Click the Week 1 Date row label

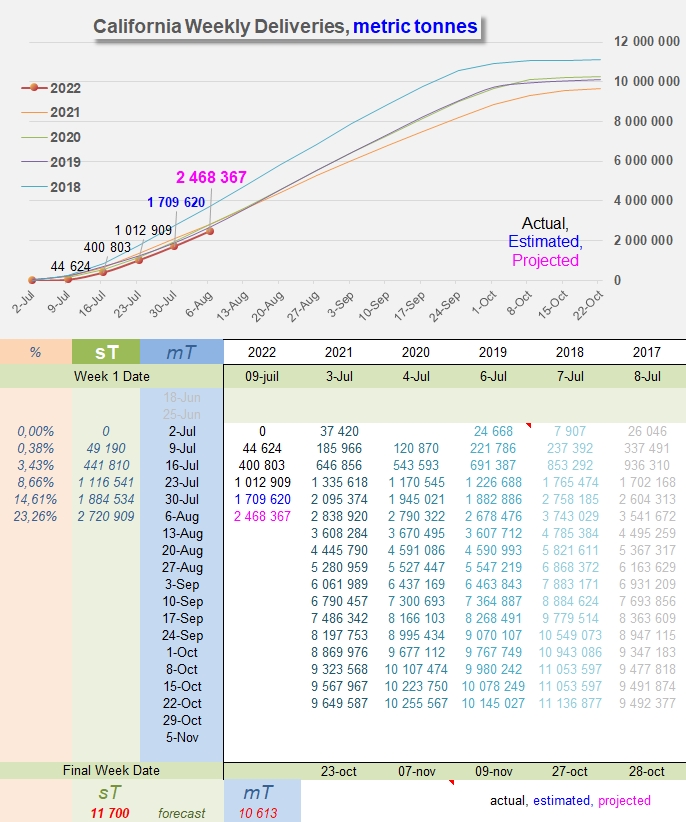[x=112, y=376]
